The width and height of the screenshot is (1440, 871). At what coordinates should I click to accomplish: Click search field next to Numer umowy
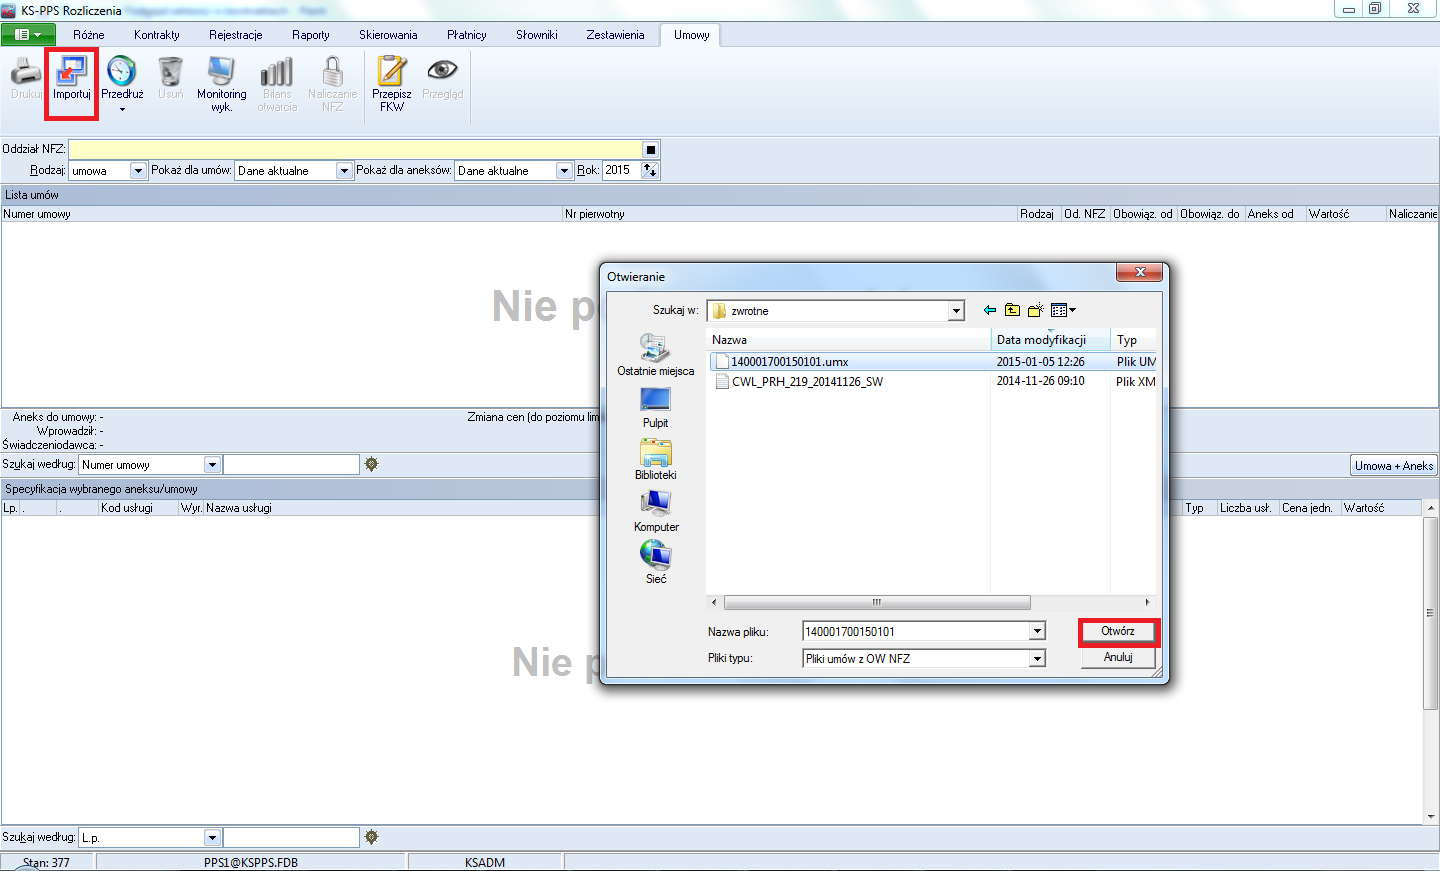point(291,464)
